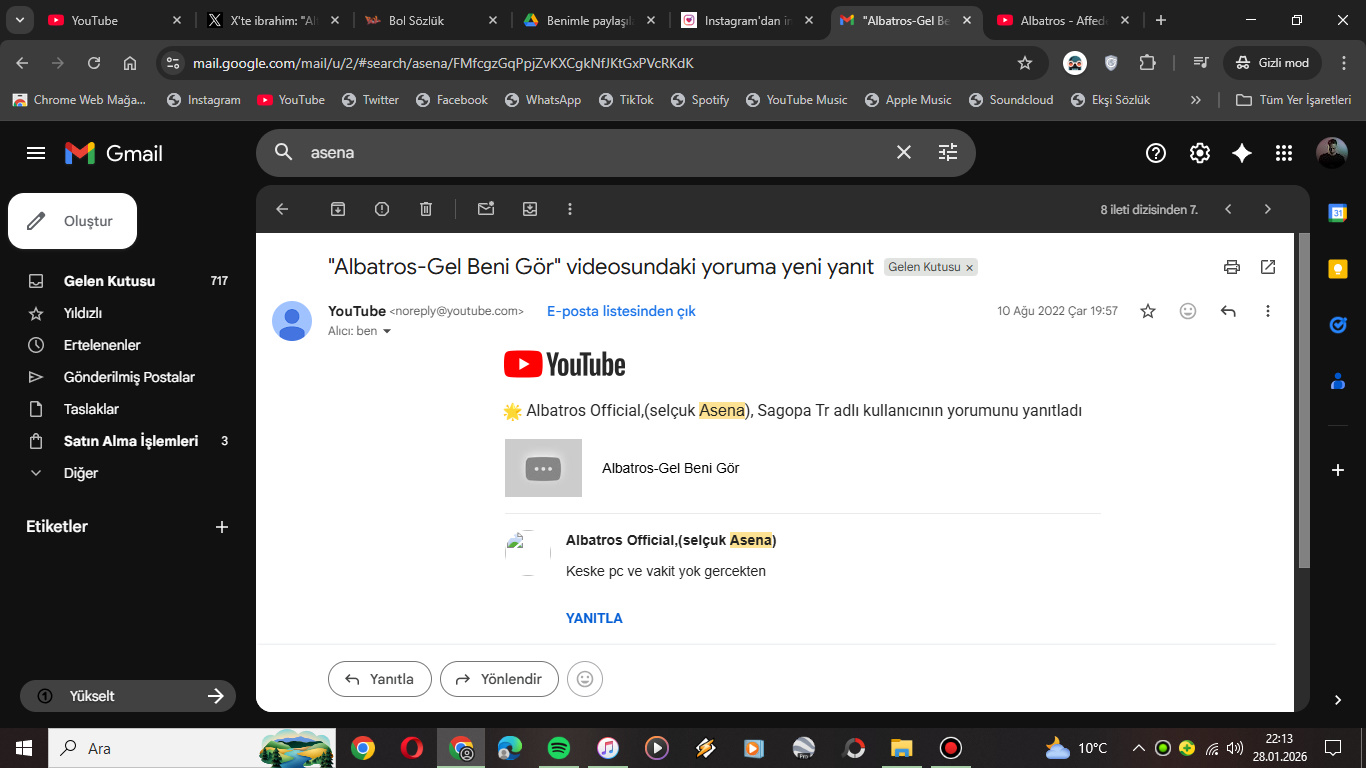Screen dimensions: 1366x768
Task: Reply using the arrow beside the date
Action: click(x=1228, y=311)
